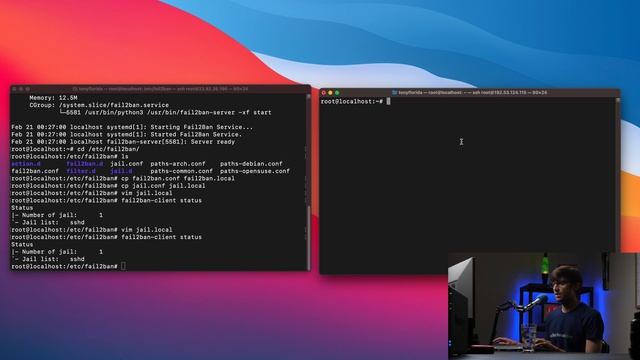This screenshot has height=360, width=640.
Task: Click 'paths-opensuse.conf' in the ls listing
Action: [x=255, y=171]
